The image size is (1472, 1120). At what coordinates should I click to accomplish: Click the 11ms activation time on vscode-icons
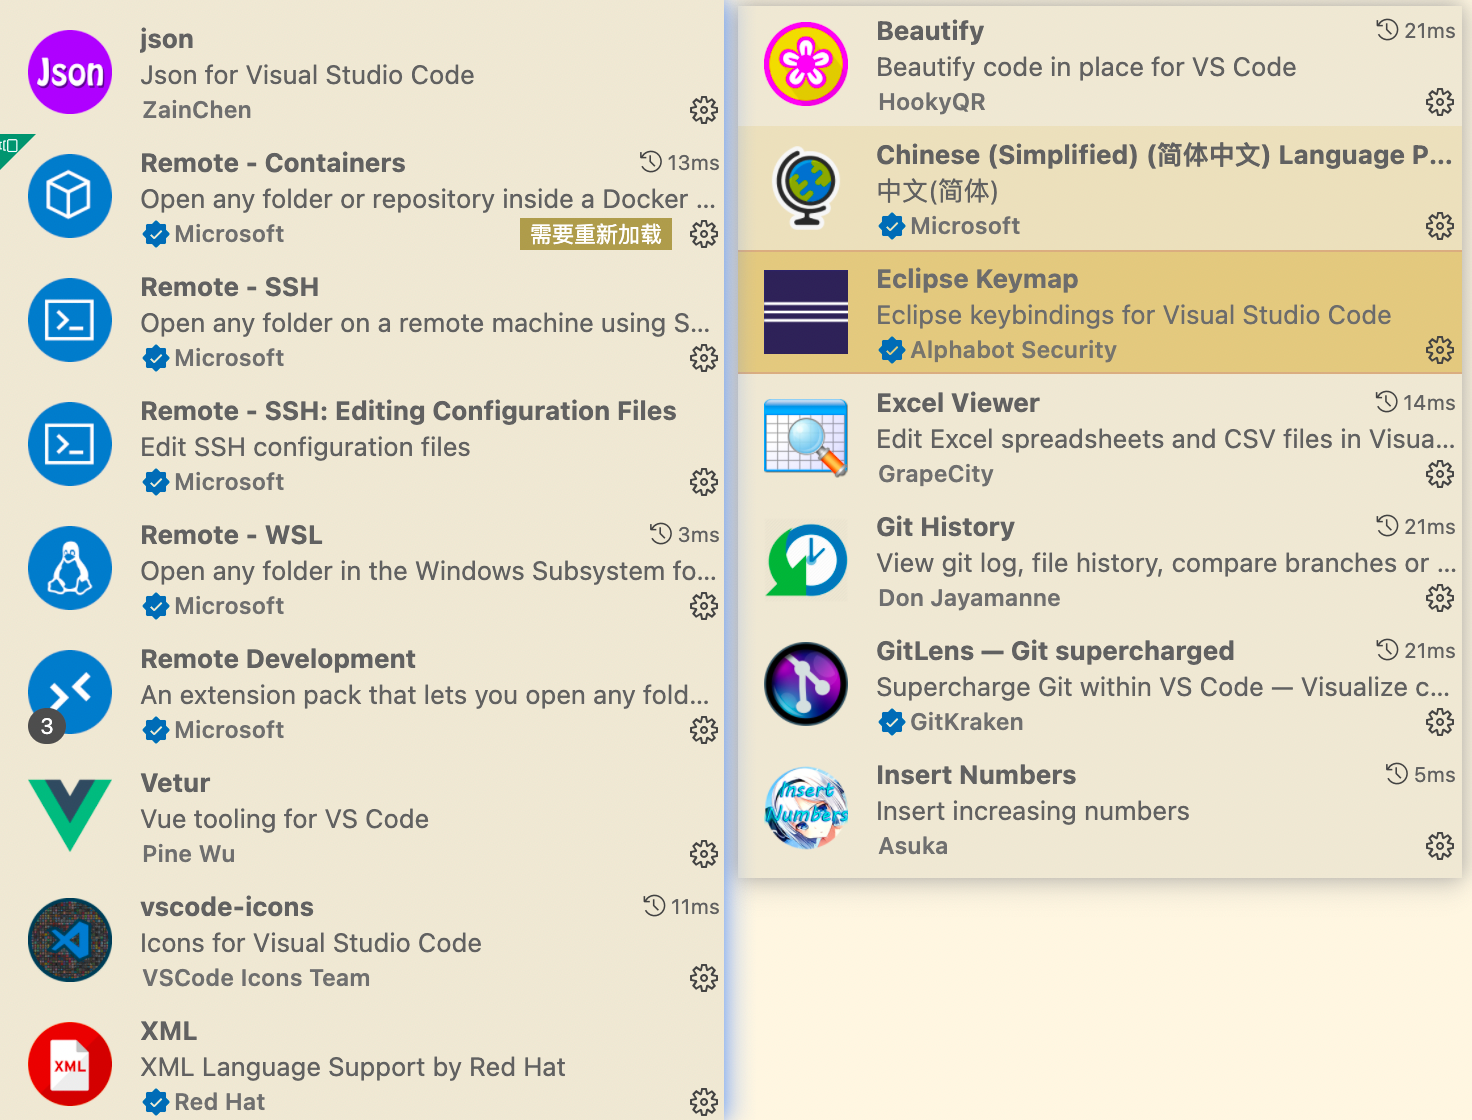pyautogui.click(x=682, y=906)
